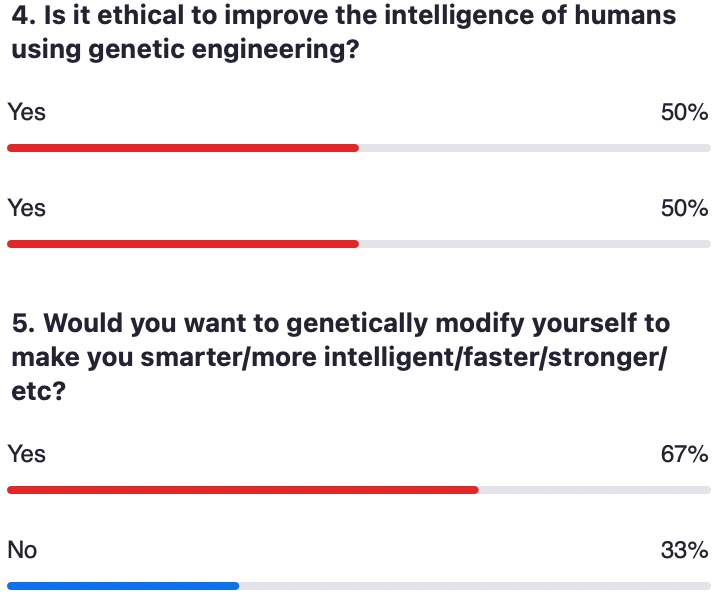Select the second Yes option under question 4
Viewport: 728px width, 596px height.
[x=27, y=208]
